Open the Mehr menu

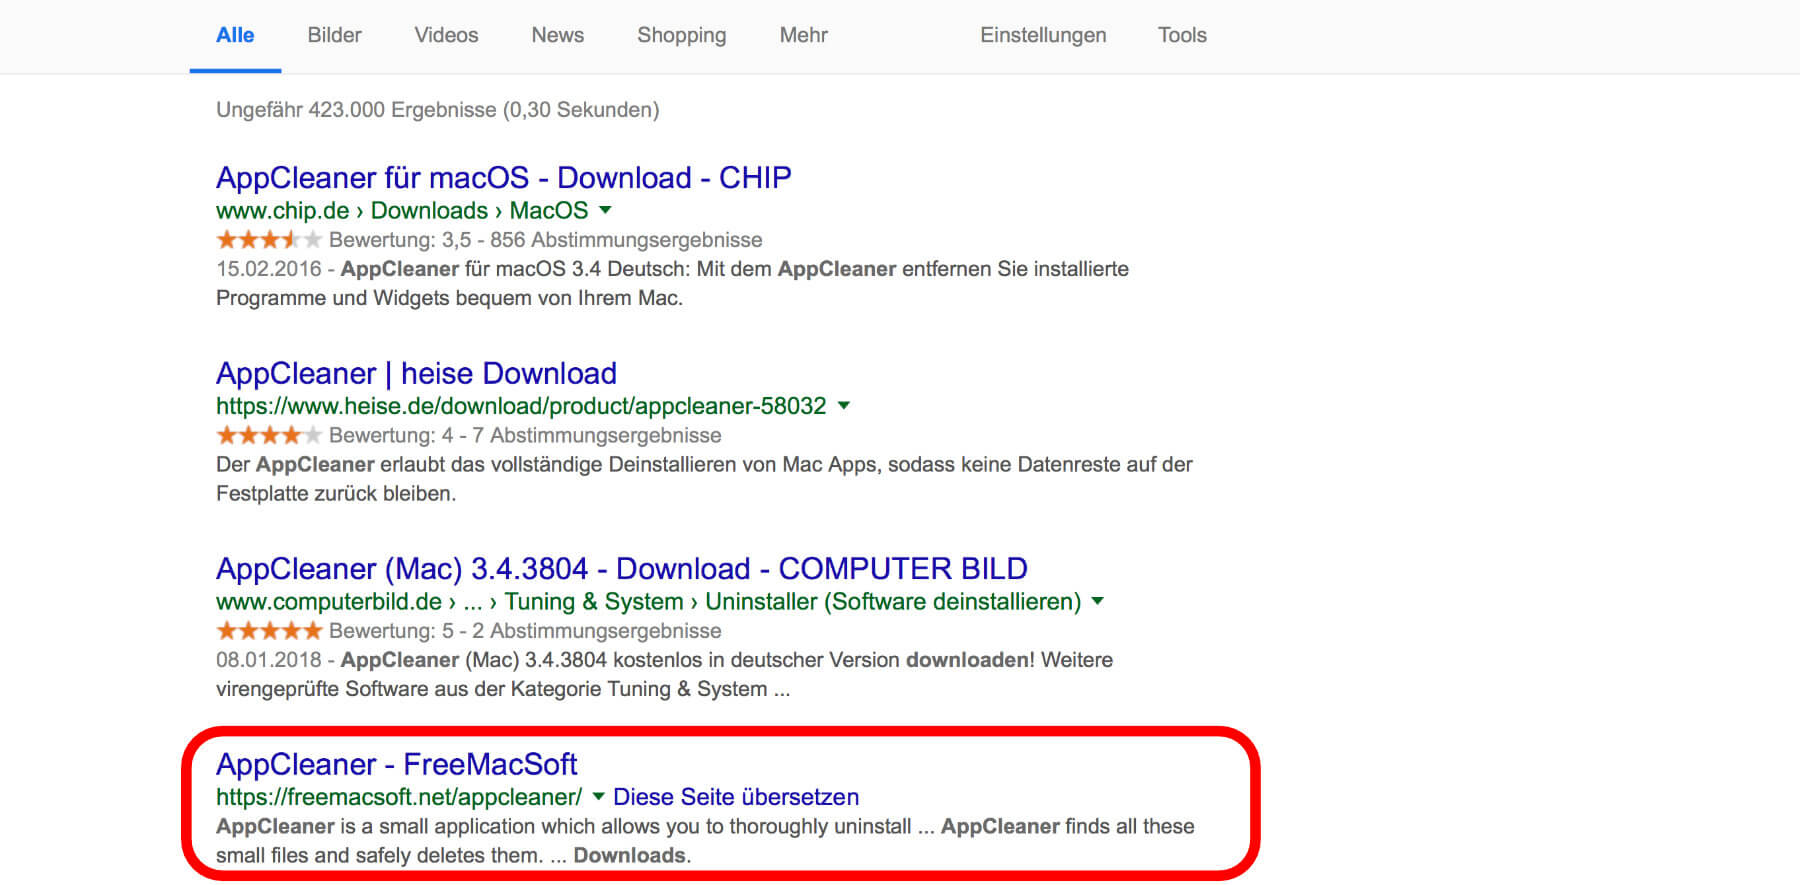click(x=803, y=35)
